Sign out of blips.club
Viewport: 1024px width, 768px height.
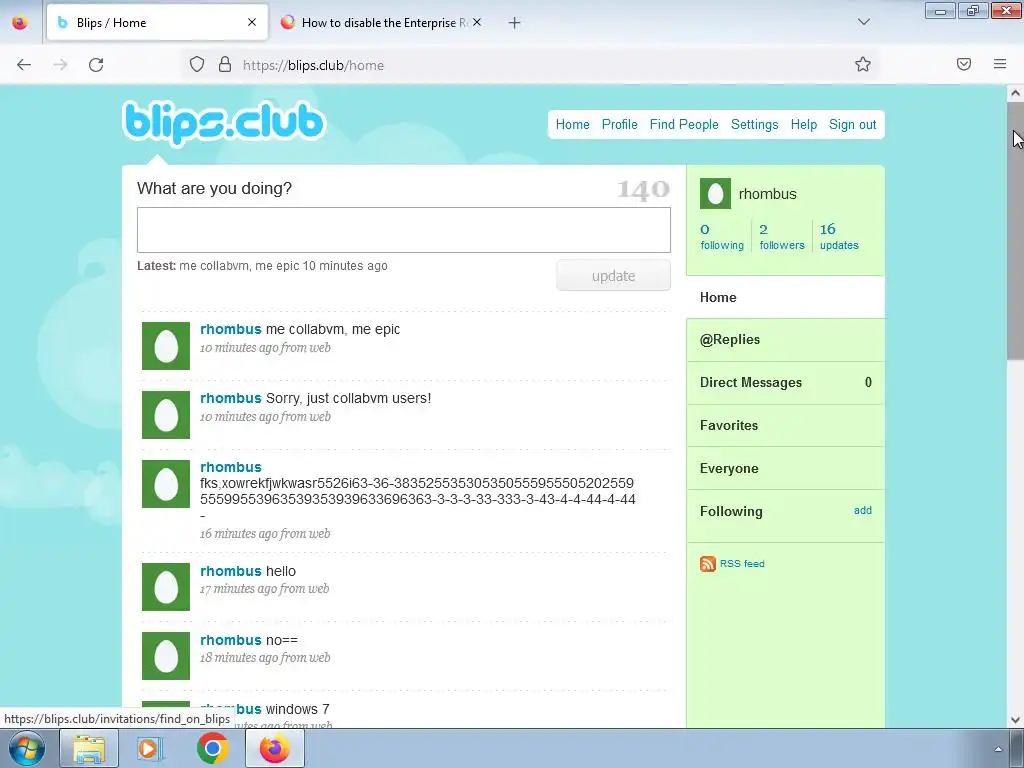pos(852,124)
